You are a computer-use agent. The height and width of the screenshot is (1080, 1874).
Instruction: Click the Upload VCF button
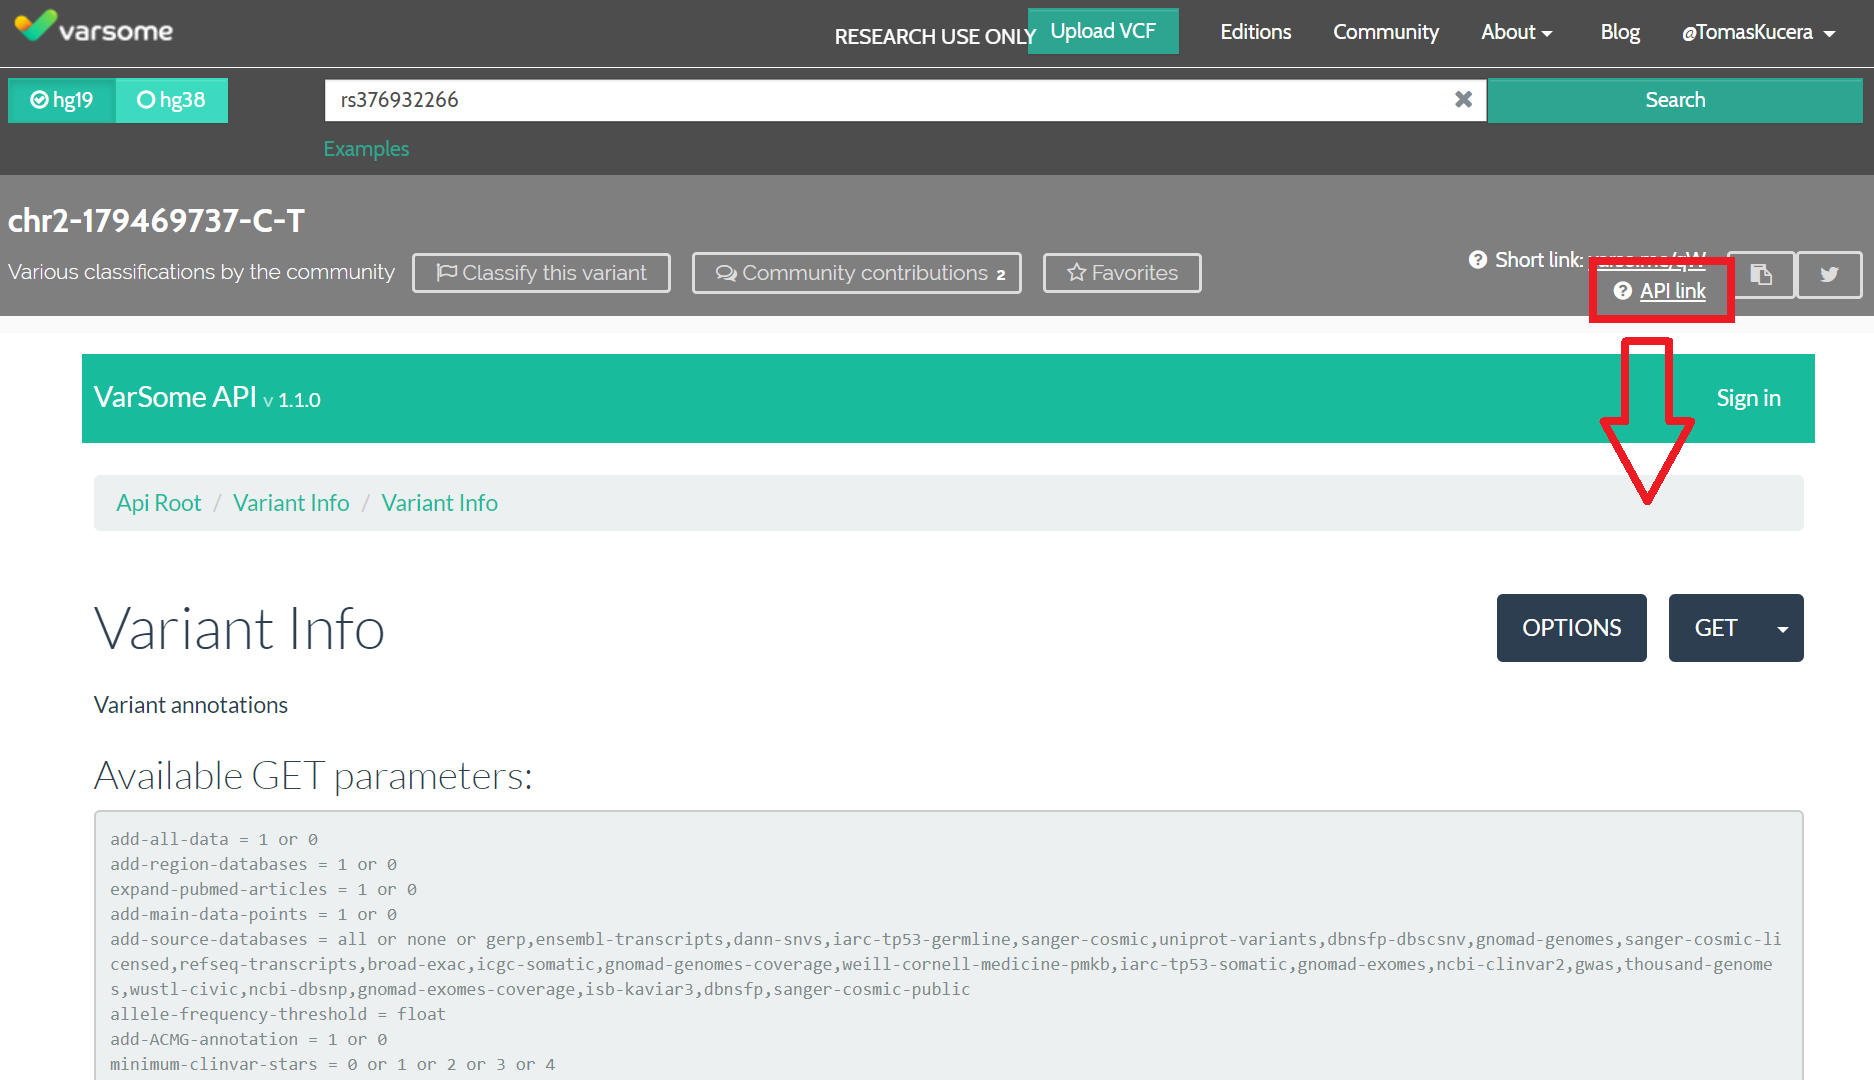[x=1103, y=31]
